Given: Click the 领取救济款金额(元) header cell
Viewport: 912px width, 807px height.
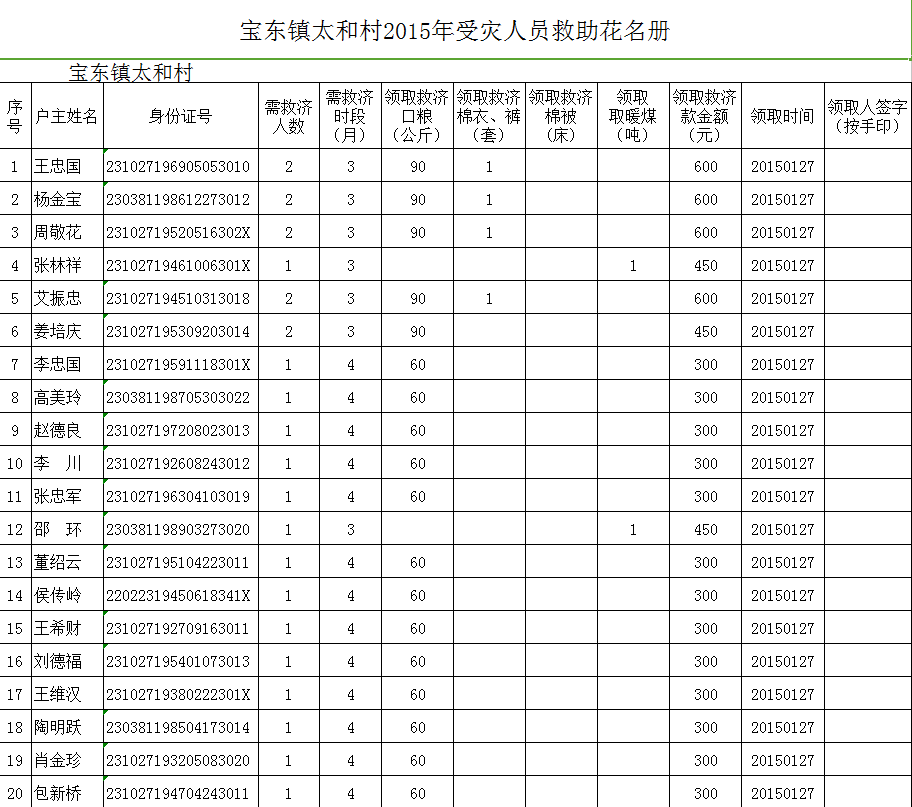Looking at the screenshot, I should click(x=706, y=116).
